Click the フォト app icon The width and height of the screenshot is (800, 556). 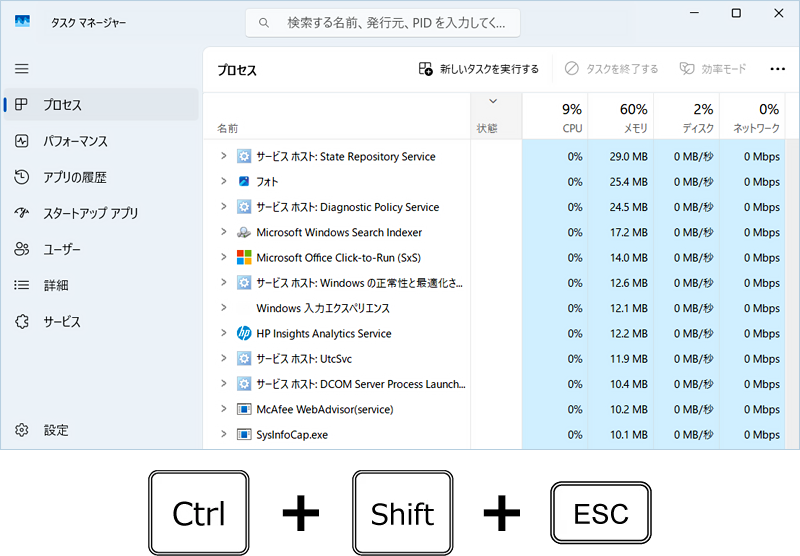click(x=244, y=181)
